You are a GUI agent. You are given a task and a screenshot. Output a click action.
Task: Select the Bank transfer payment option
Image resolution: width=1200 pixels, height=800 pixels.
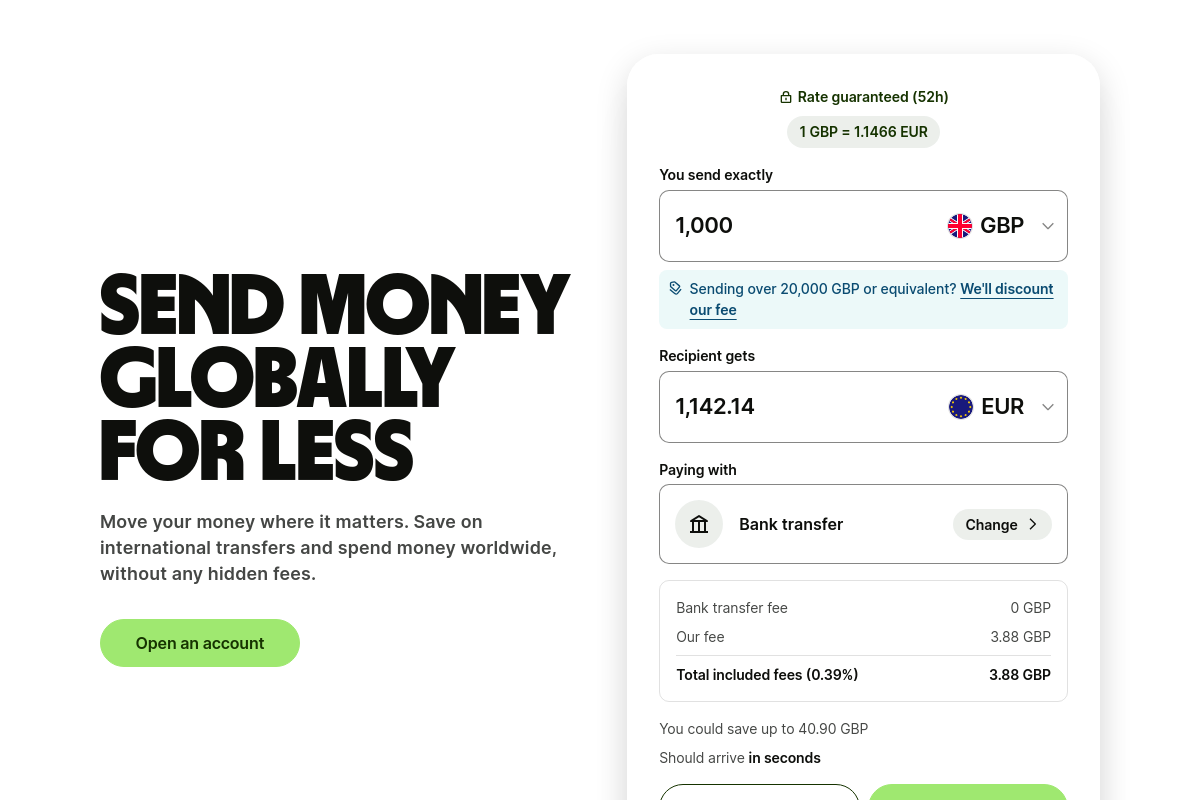click(x=791, y=524)
